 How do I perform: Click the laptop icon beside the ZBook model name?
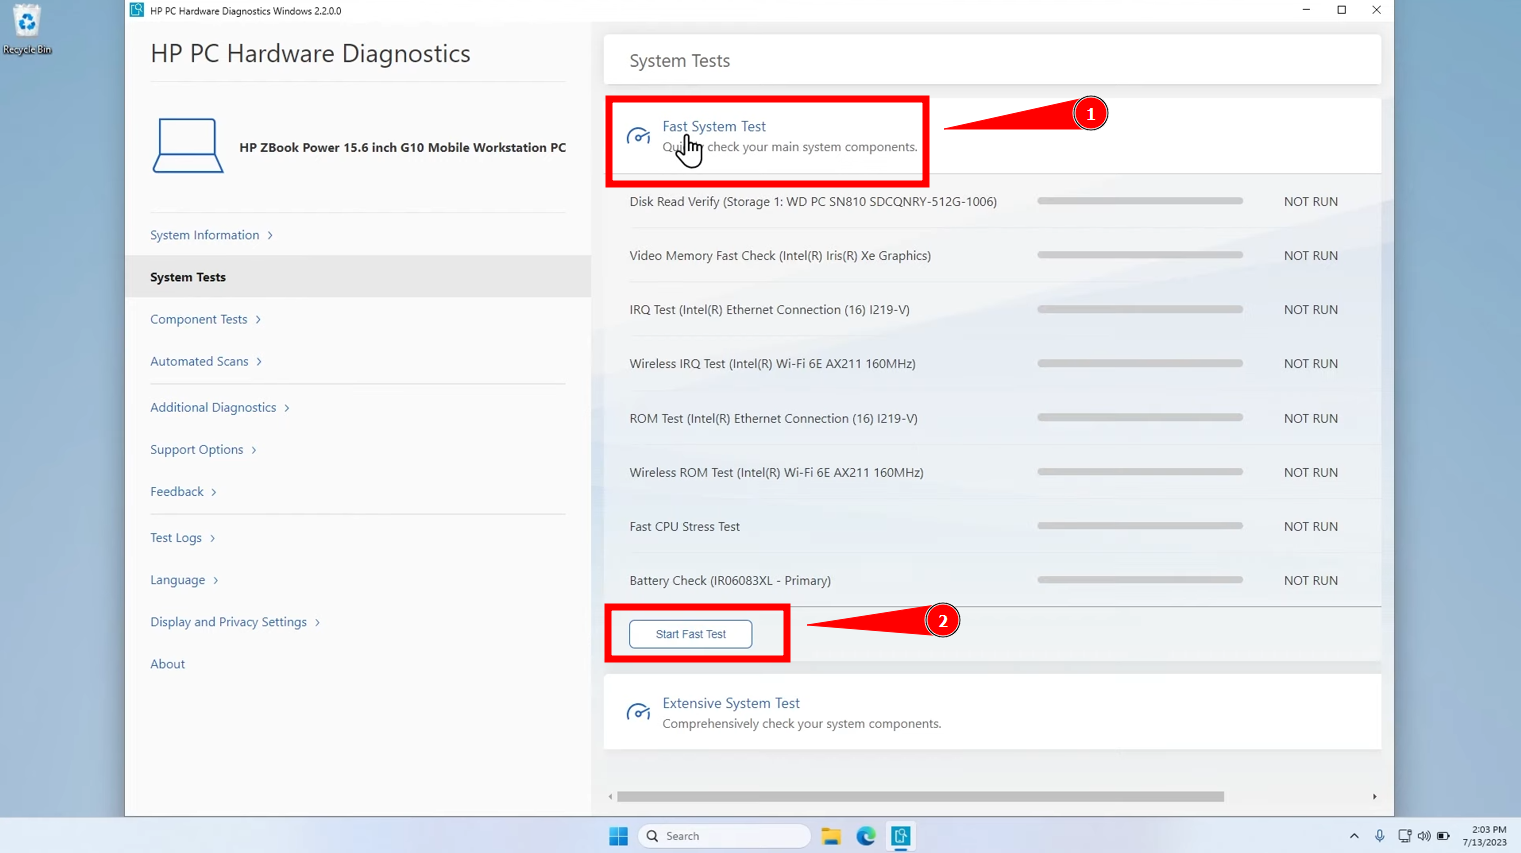(x=187, y=146)
